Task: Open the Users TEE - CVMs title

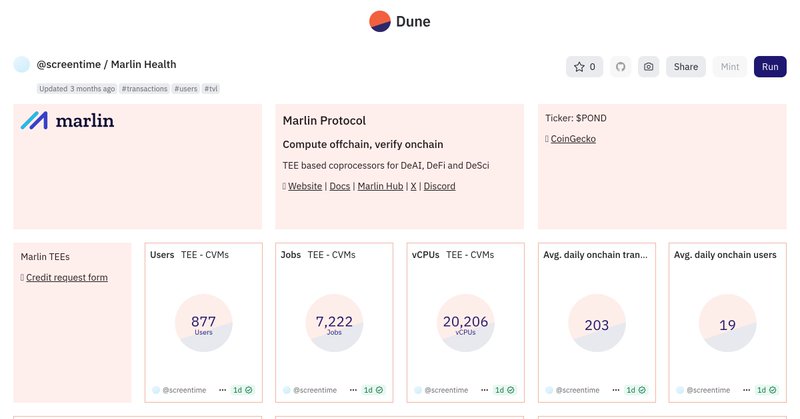Action: point(189,255)
